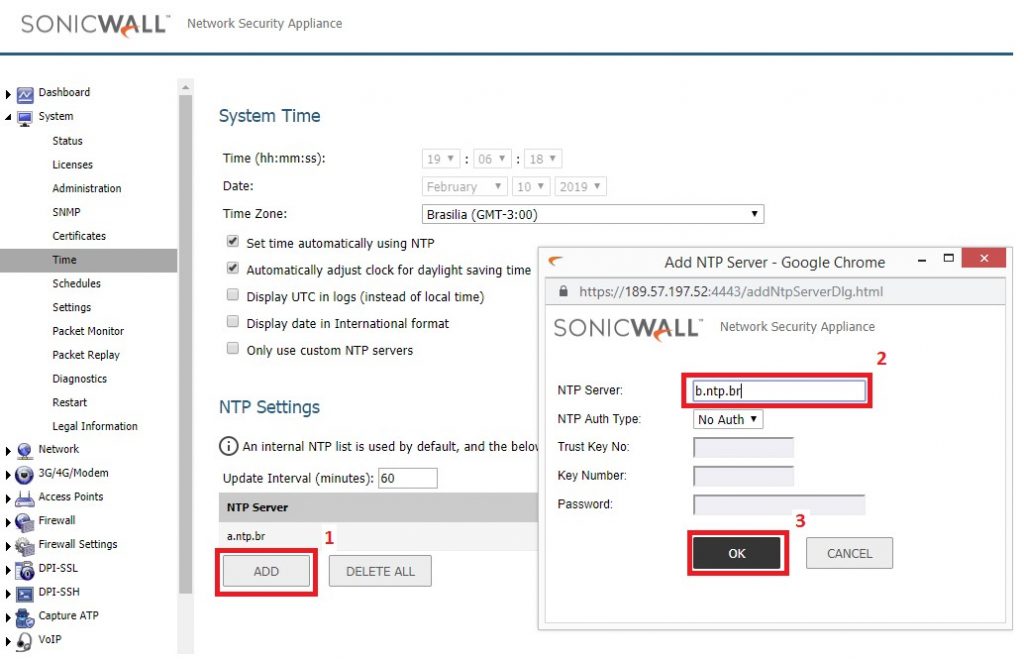Screen dimensions: 1024x660
Task: Select the a.ntp.br server row
Action: click(x=378, y=537)
